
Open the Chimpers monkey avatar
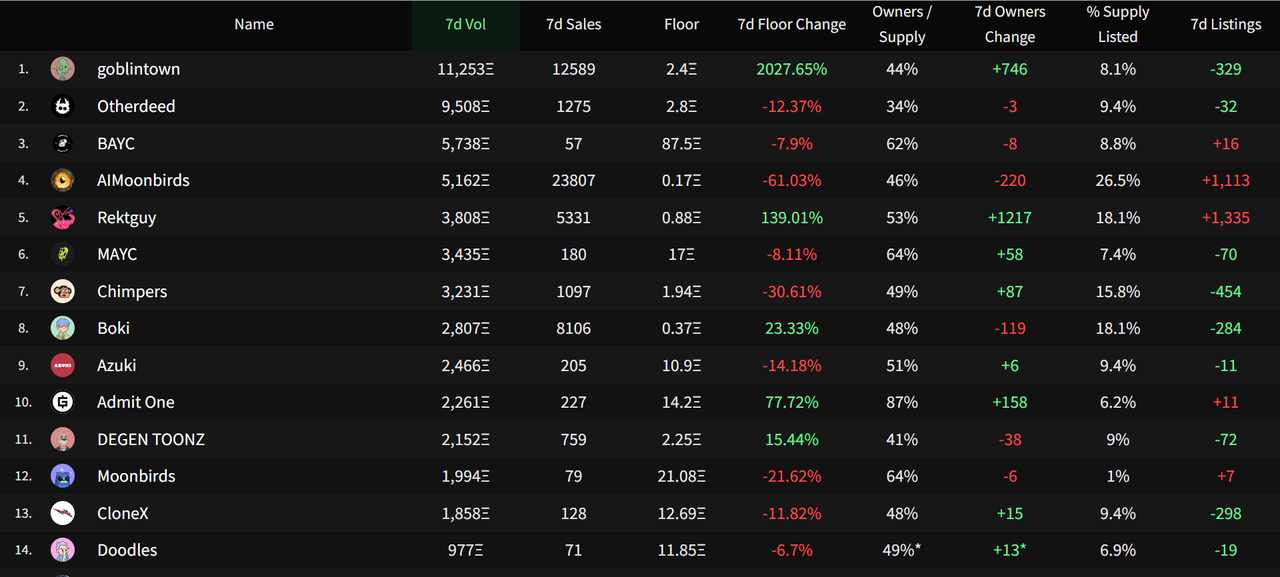click(x=63, y=291)
